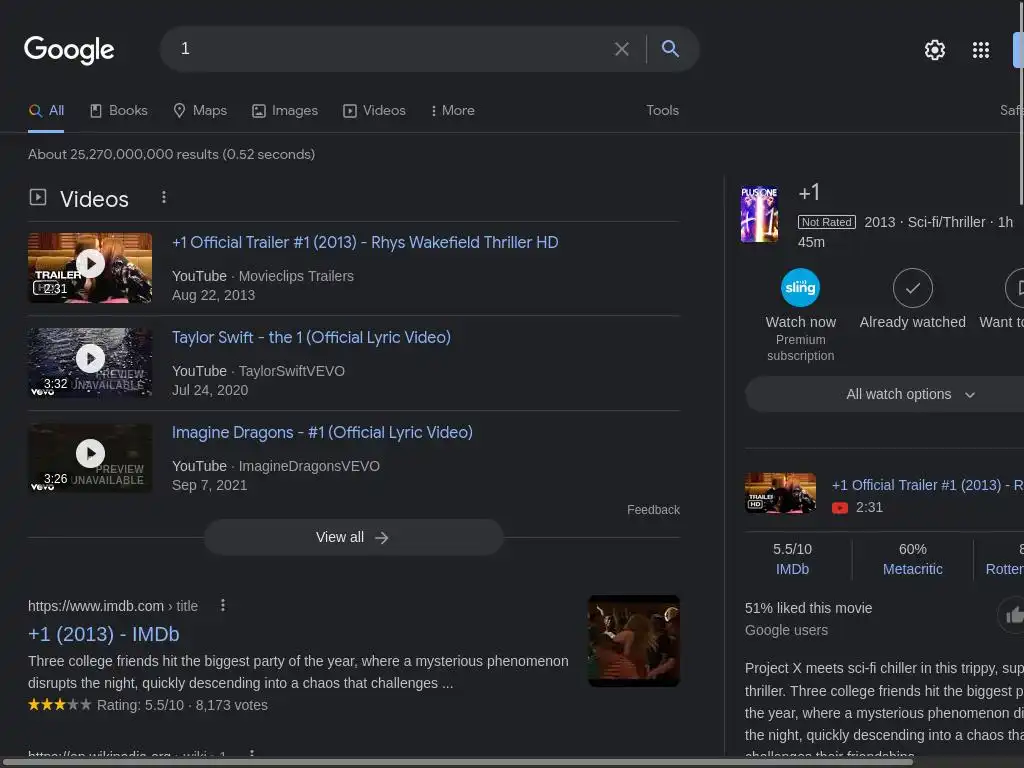Open the Google apps grid icon

tap(981, 50)
